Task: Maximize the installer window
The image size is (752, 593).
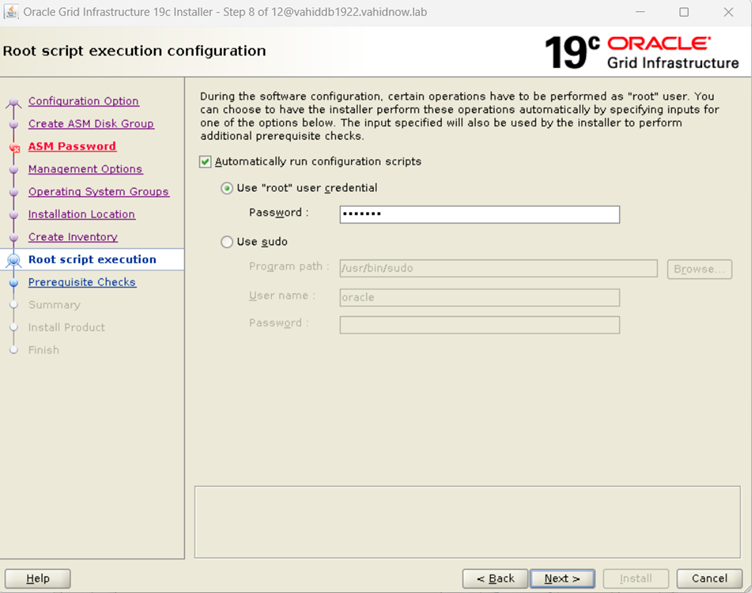Action: click(x=684, y=12)
